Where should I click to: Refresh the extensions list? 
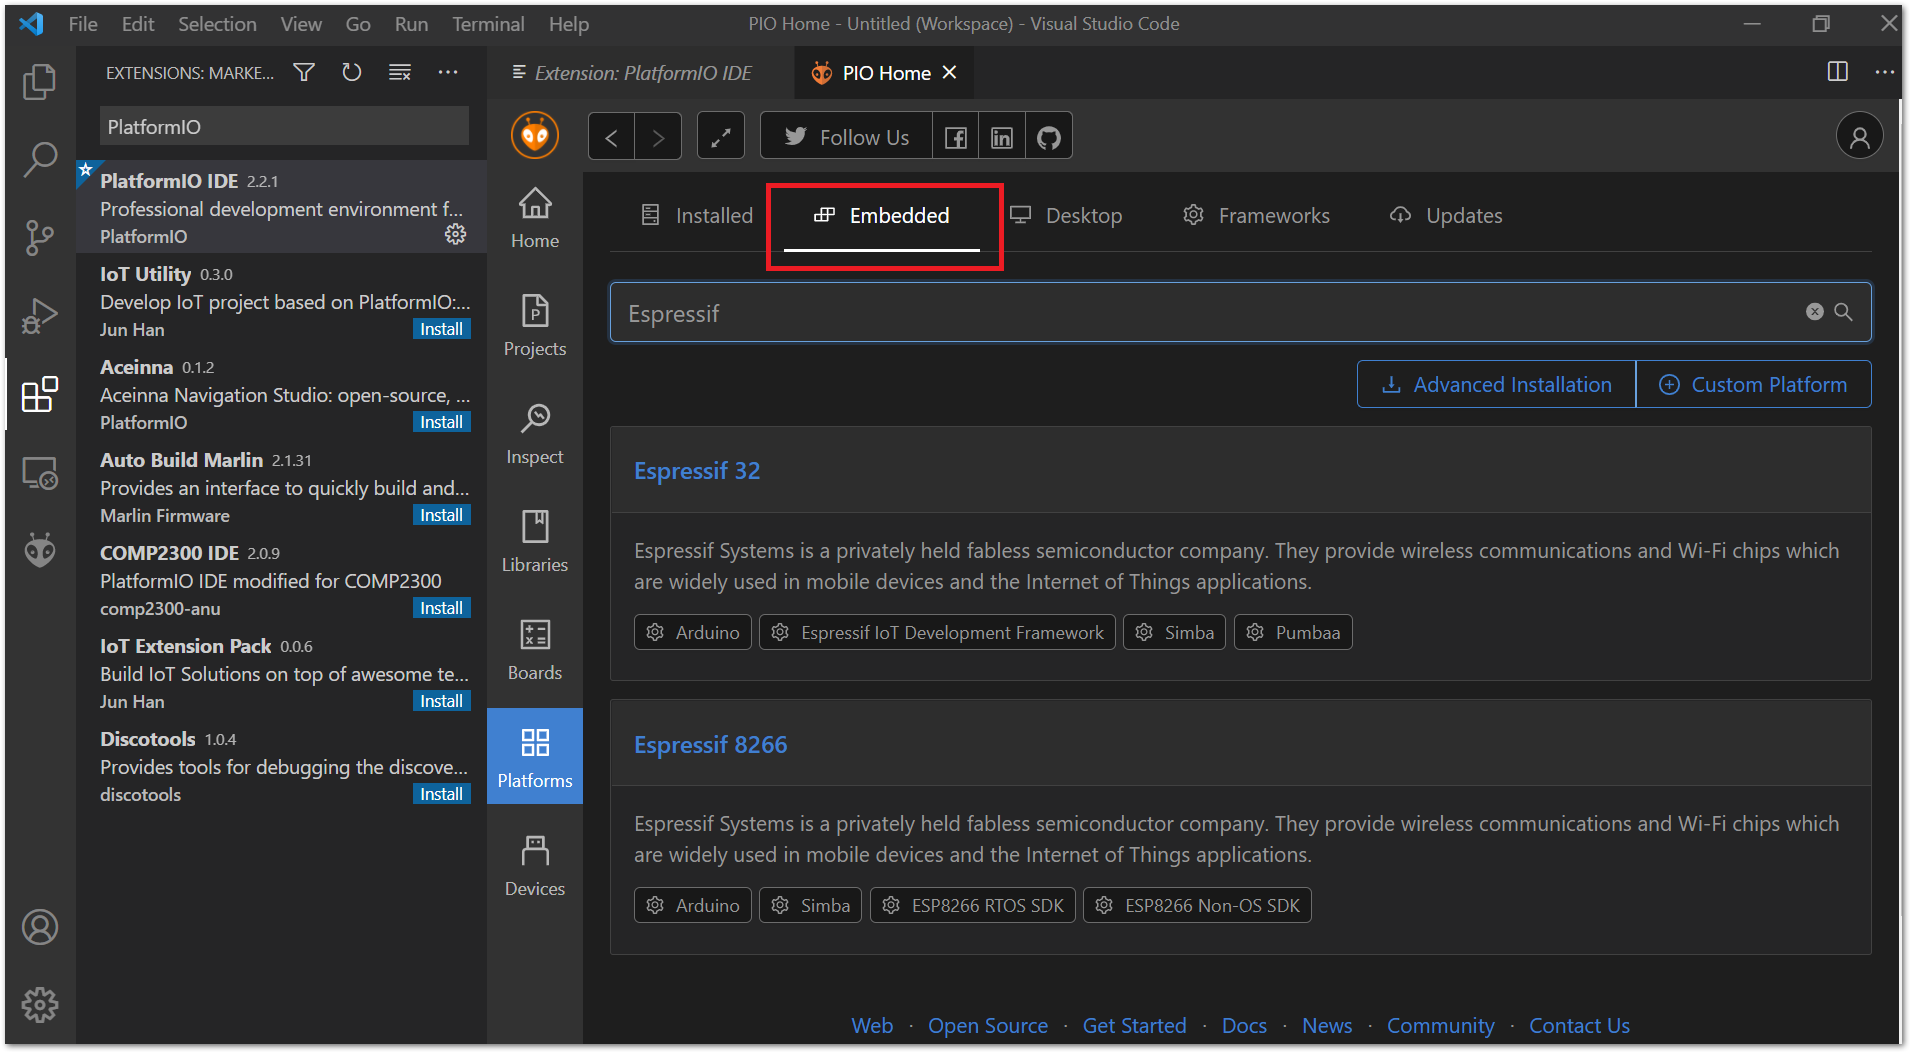tap(351, 72)
